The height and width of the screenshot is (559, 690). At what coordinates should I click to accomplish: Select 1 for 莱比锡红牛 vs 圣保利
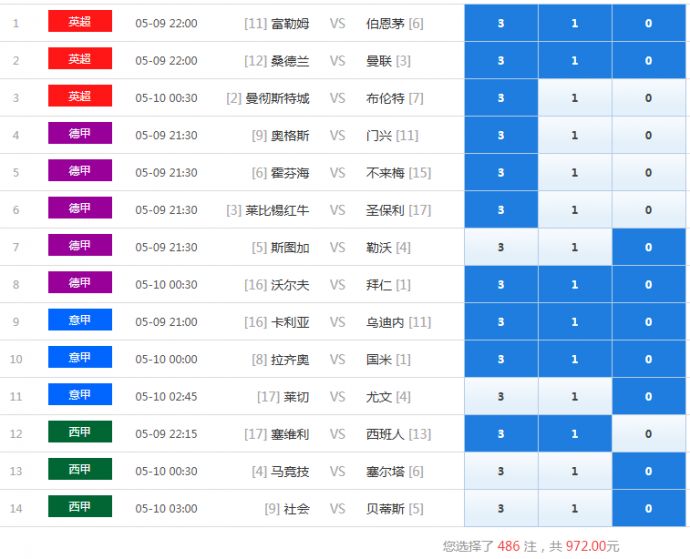click(x=575, y=210)
